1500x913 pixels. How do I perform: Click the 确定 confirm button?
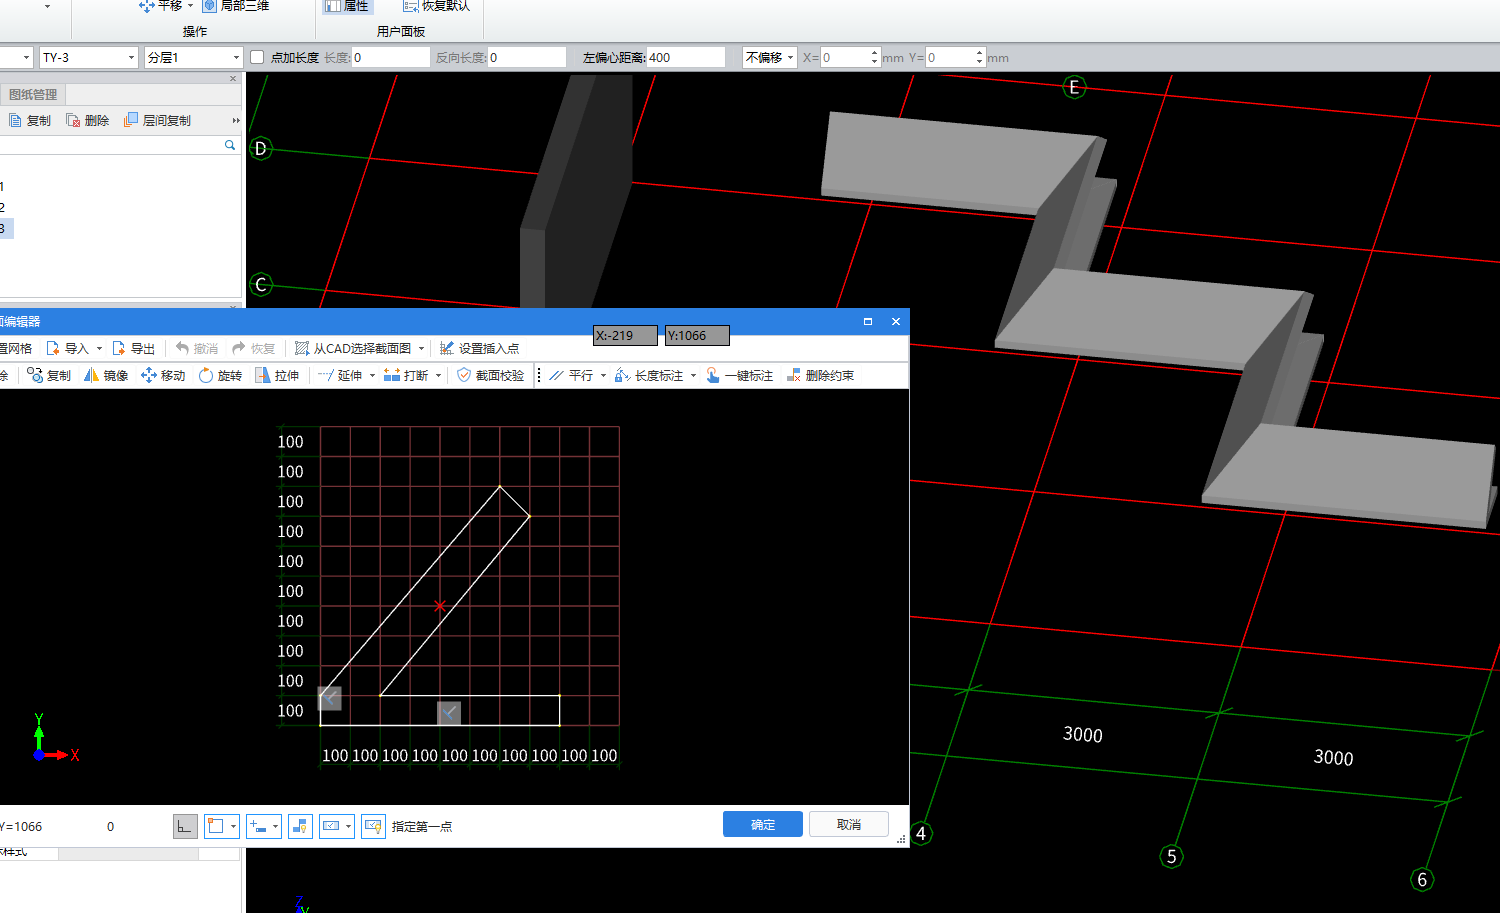coord(763,824)
